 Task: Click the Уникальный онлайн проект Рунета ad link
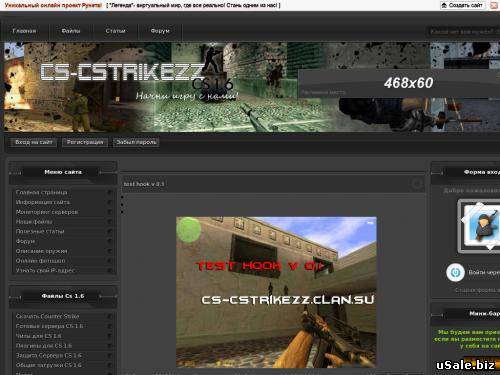(53, 5)
